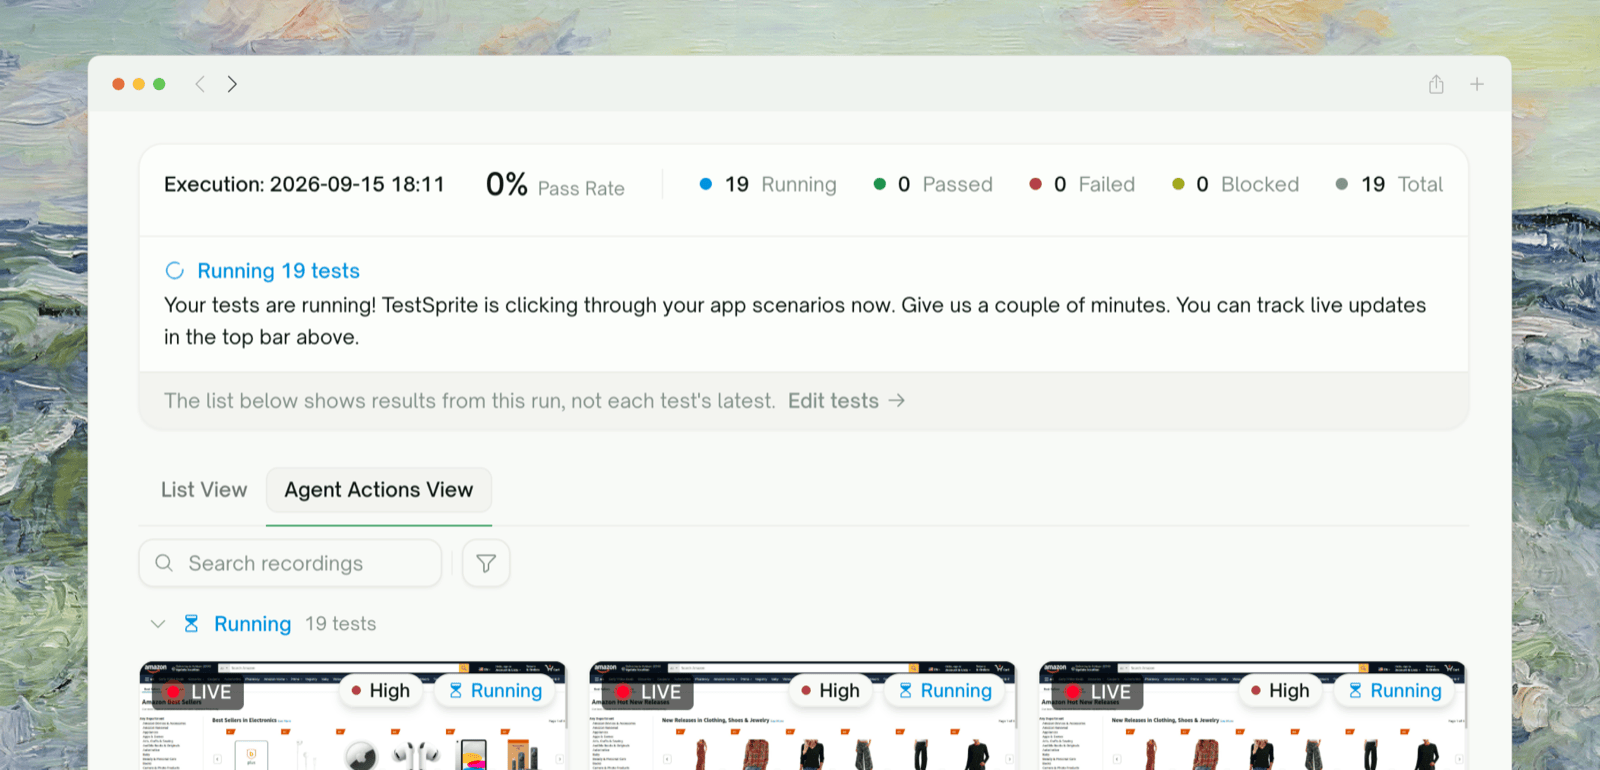The height and width of the screenshot is (770, 1600).
Task: Click the Running 19 tests heading
Action: click(278, 271)
